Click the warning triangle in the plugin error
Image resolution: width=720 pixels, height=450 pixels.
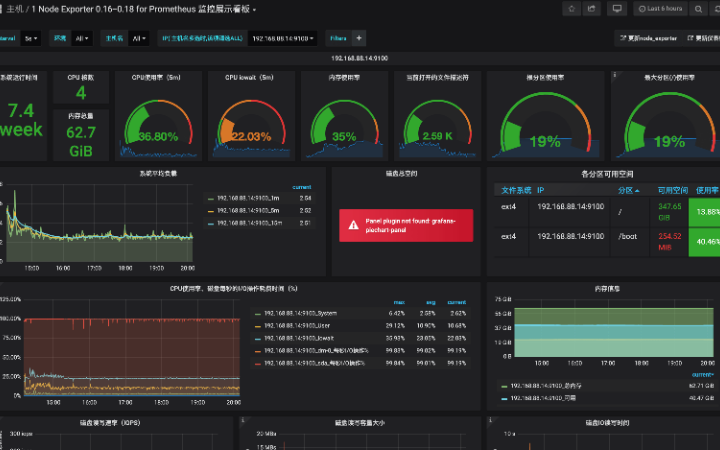353,225
